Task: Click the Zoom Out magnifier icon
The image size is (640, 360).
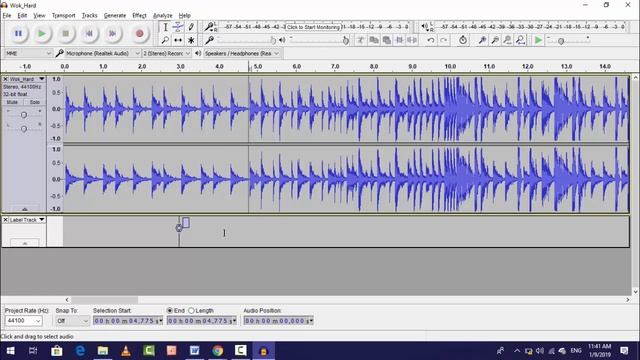Action: 495,40
